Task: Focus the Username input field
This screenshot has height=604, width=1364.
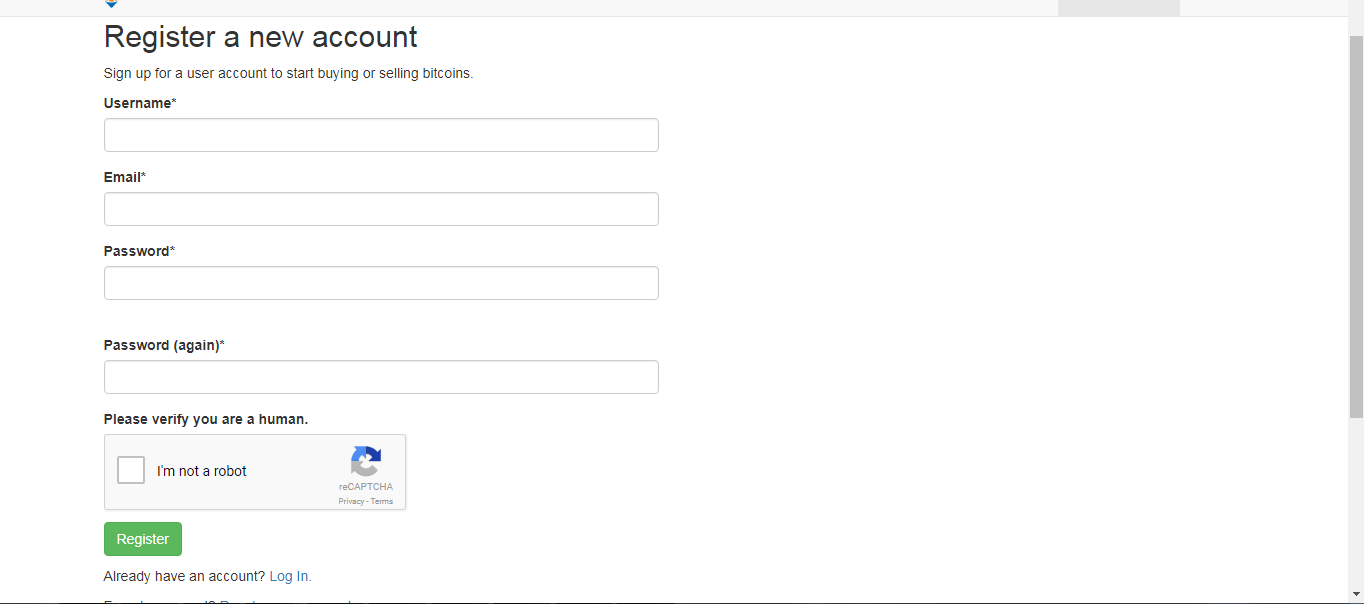Action: [381, 135]
